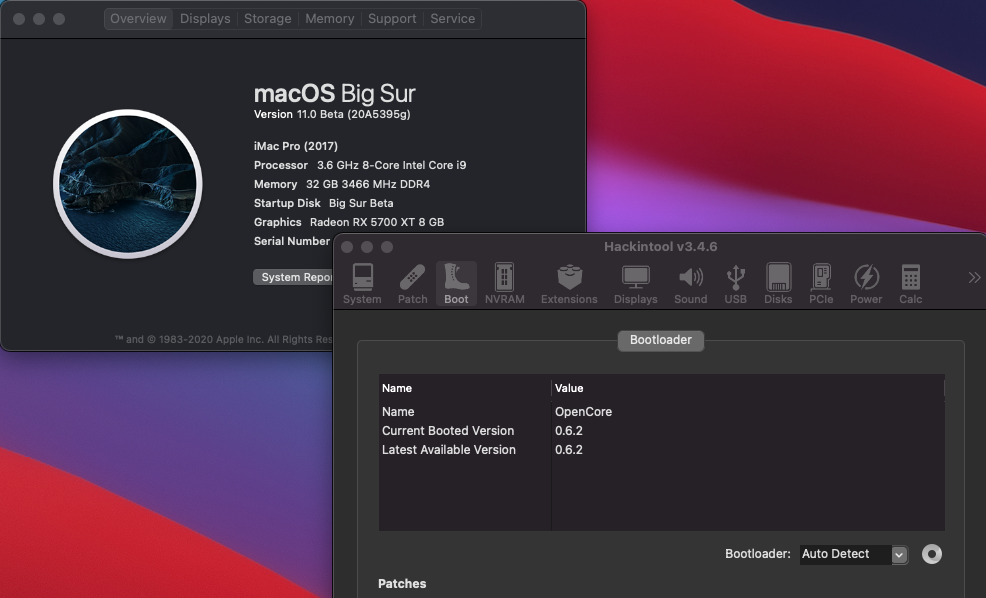This screenshot has height=598, width=986.
Task: Click the Hackintool v3.4.6 window title
Action: (660, 246)
